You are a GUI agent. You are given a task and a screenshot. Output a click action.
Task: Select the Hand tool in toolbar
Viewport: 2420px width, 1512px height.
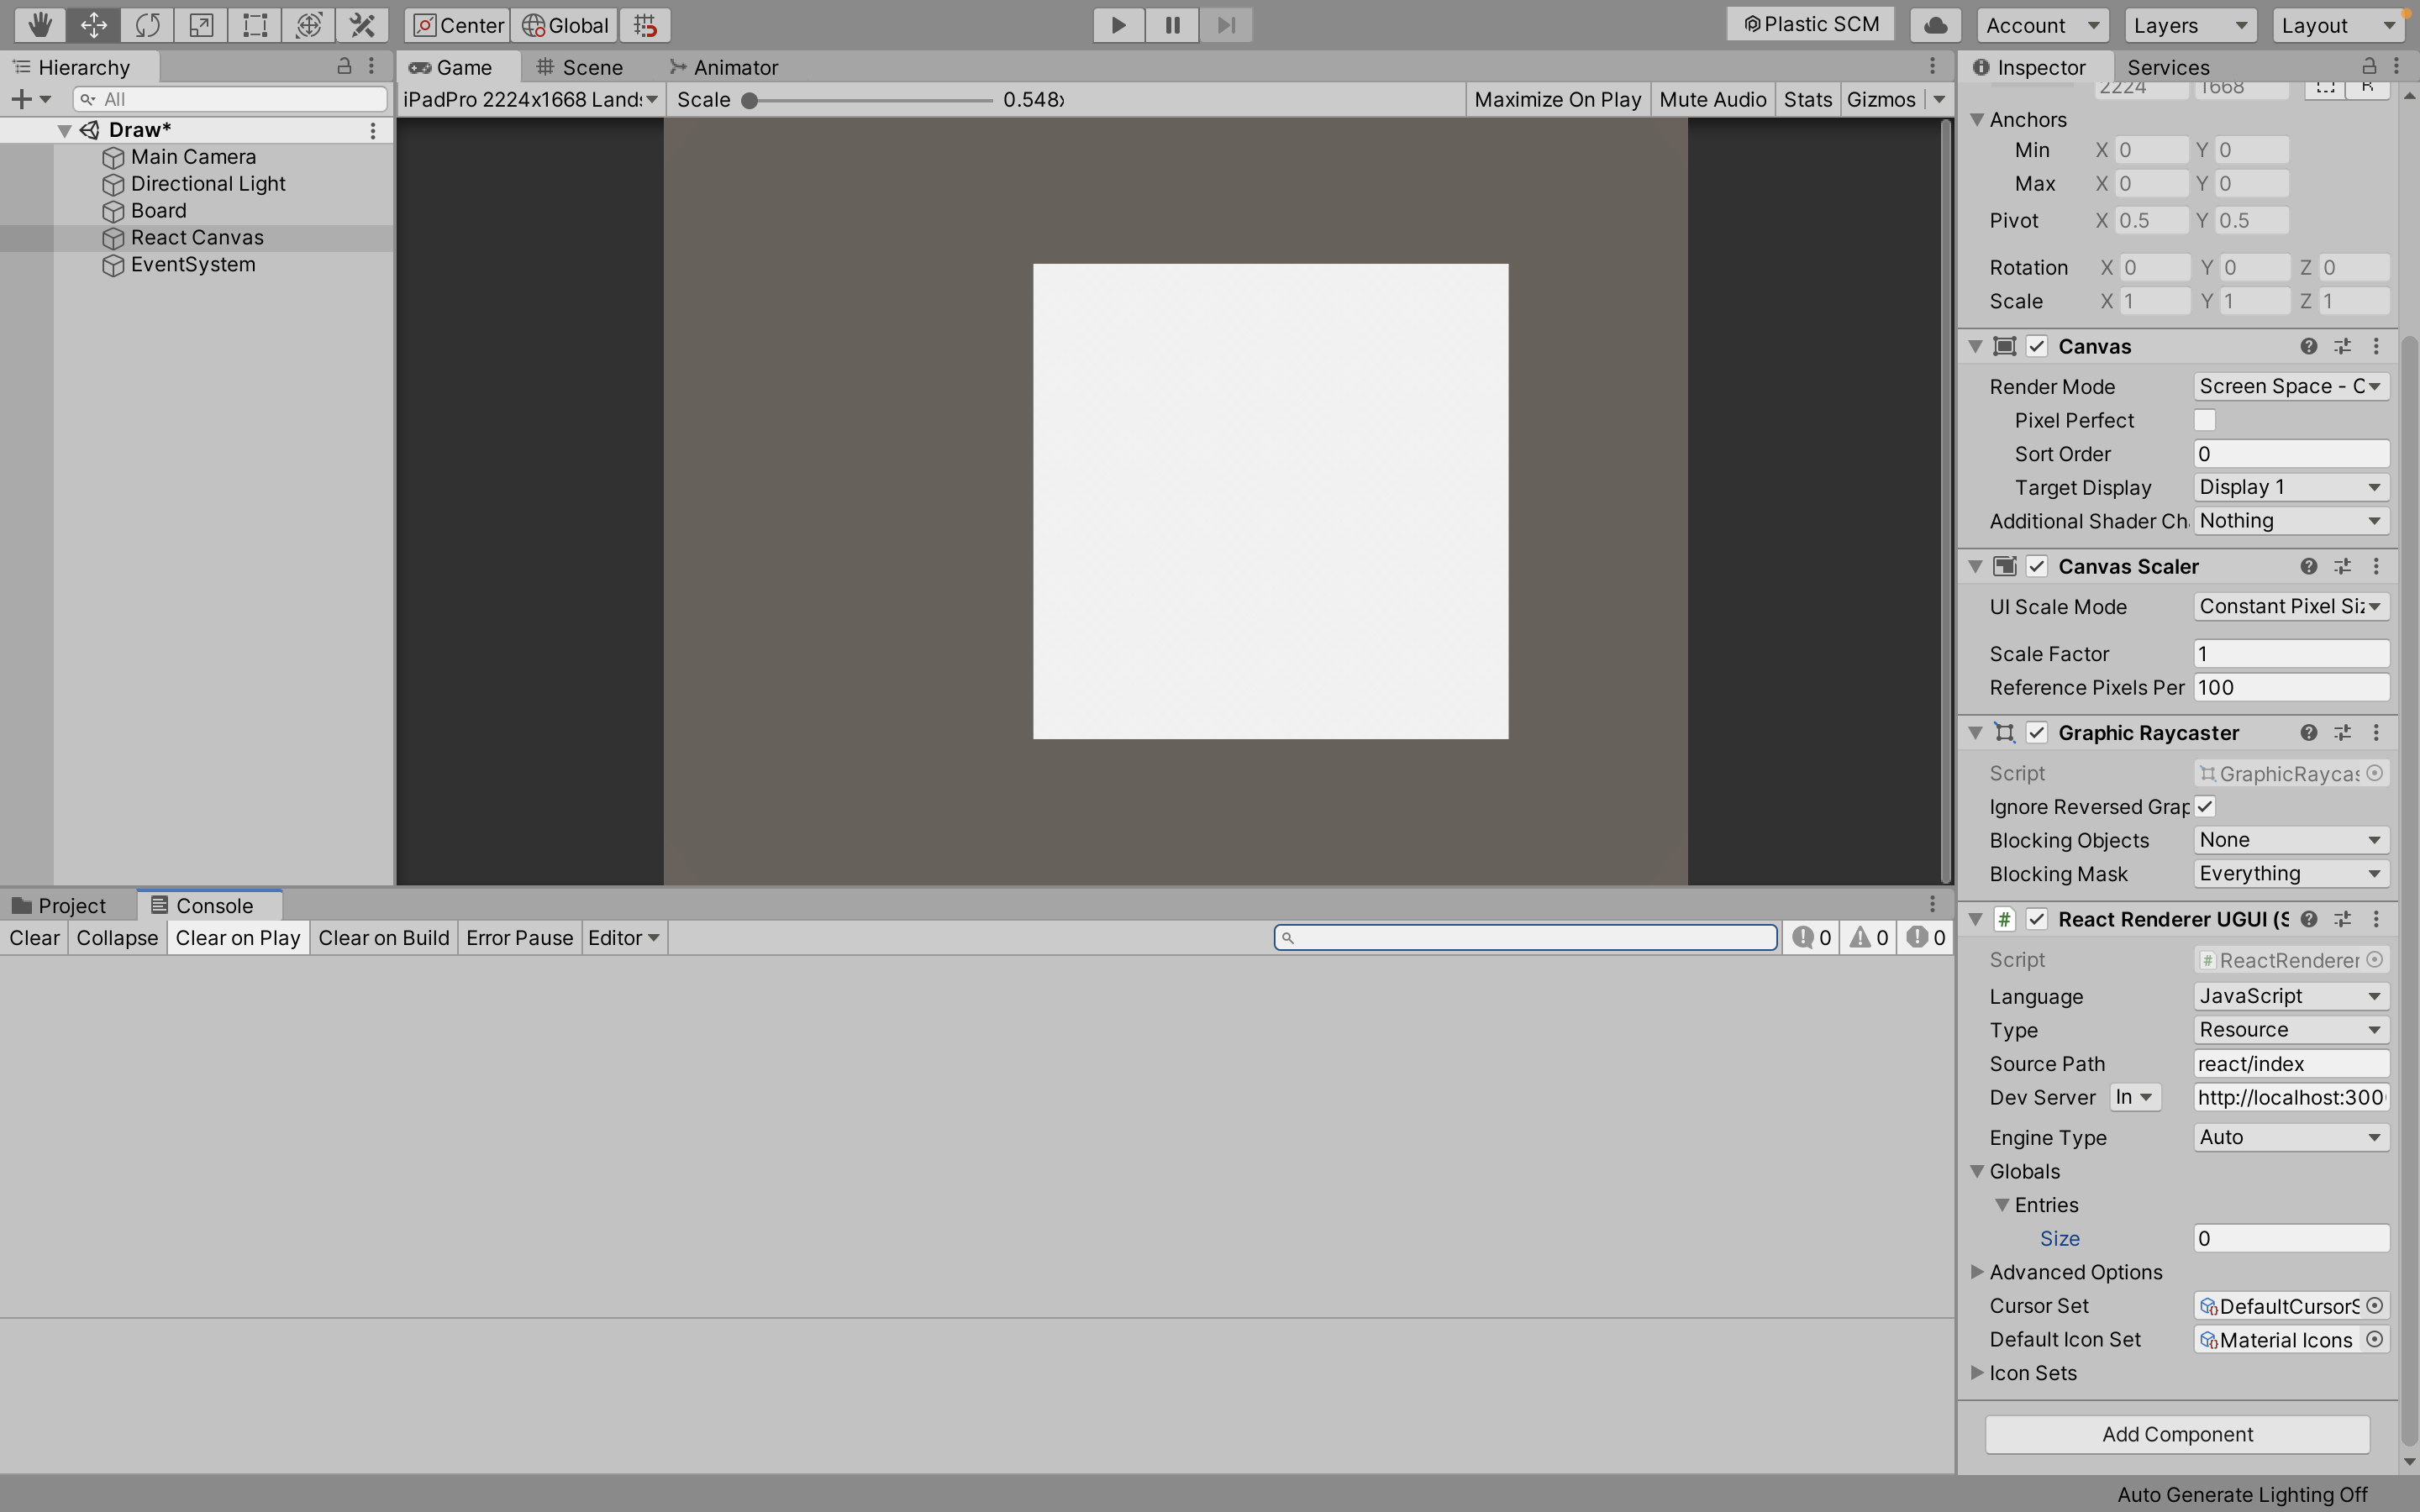point(39,25)
